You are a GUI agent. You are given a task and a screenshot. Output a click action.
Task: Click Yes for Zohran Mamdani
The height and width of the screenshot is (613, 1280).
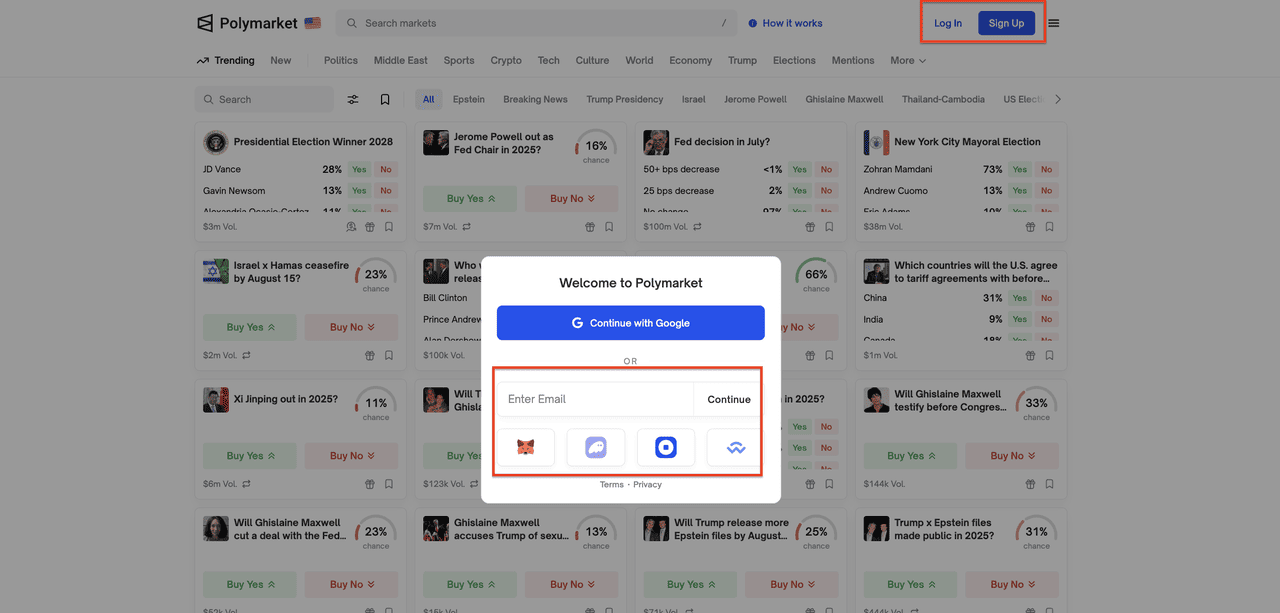1019,169
